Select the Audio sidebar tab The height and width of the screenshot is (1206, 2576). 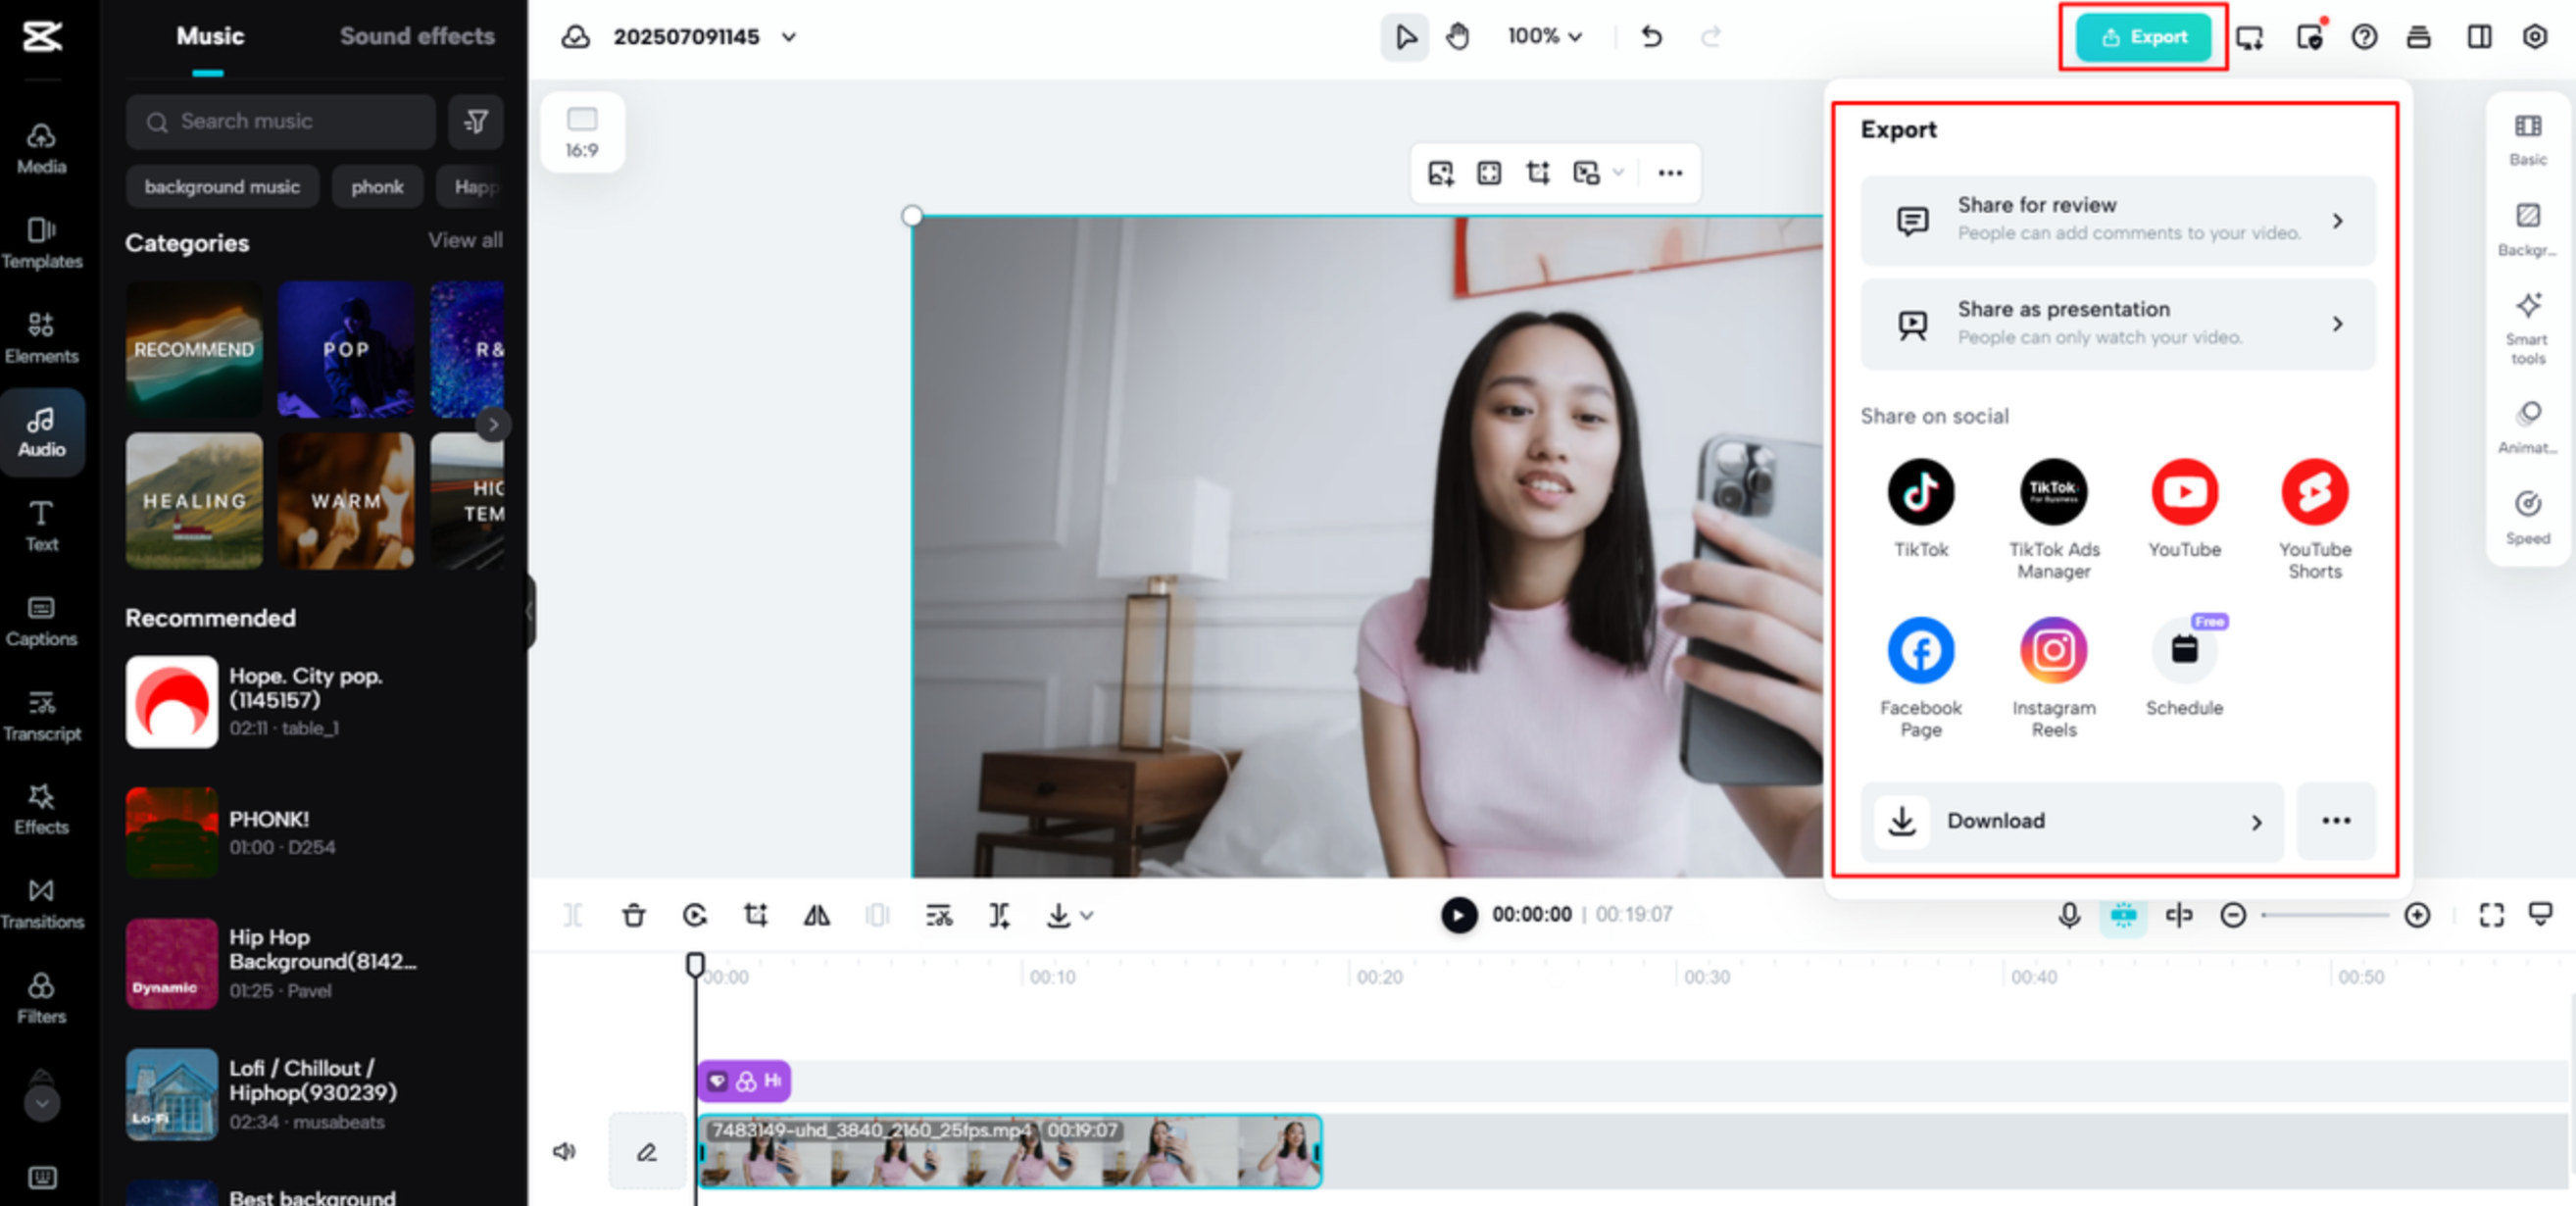(x=41, y=432)
